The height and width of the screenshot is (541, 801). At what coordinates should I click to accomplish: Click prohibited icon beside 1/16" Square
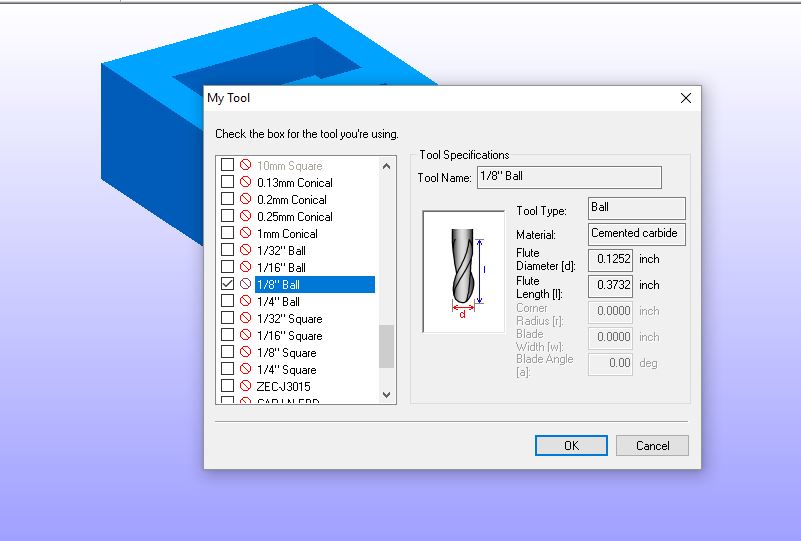click(246, 335)
